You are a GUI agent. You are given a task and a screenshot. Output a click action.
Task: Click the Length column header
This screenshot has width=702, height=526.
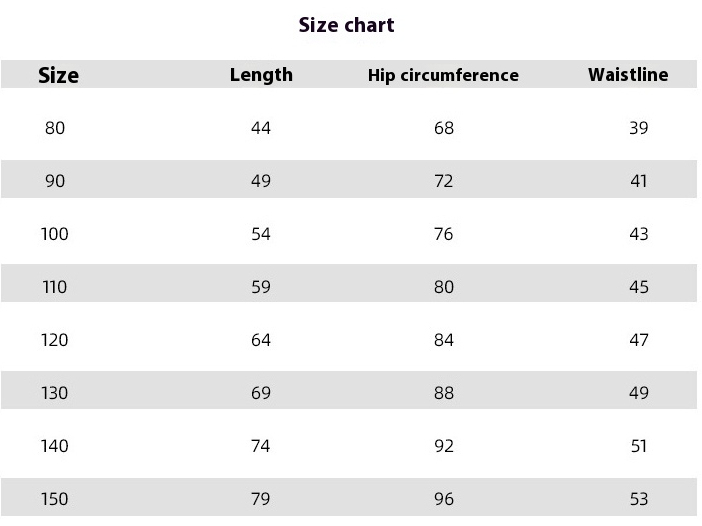(x=261, y=74)
